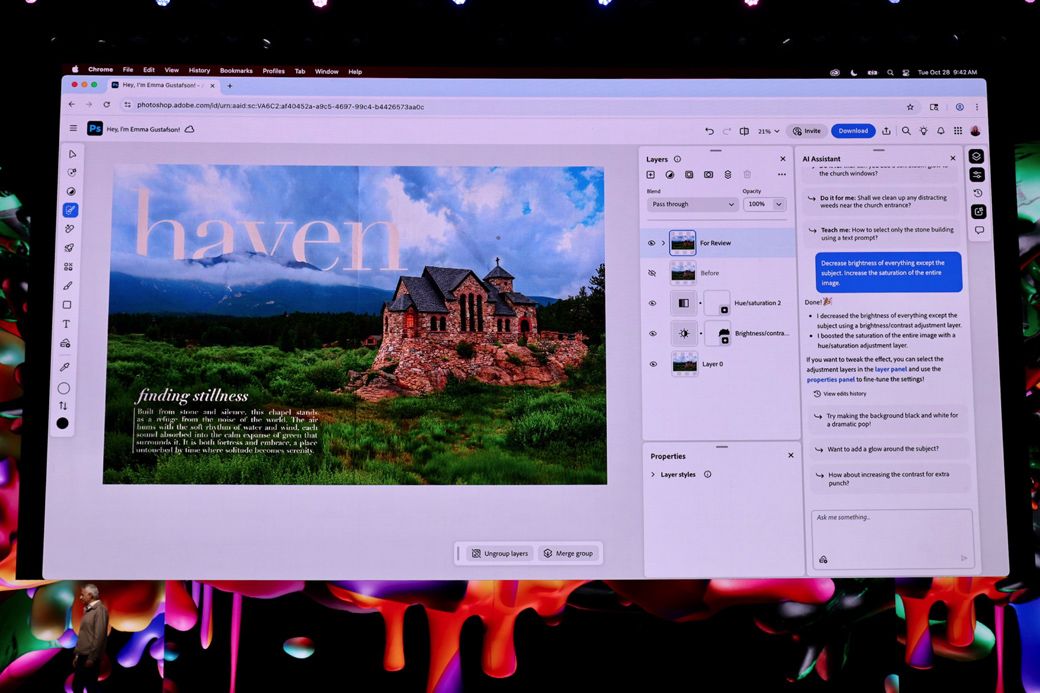The width and height of the screenshot is (1040, 693).
Task: Open the search magnifier icon
Action: 906,131
